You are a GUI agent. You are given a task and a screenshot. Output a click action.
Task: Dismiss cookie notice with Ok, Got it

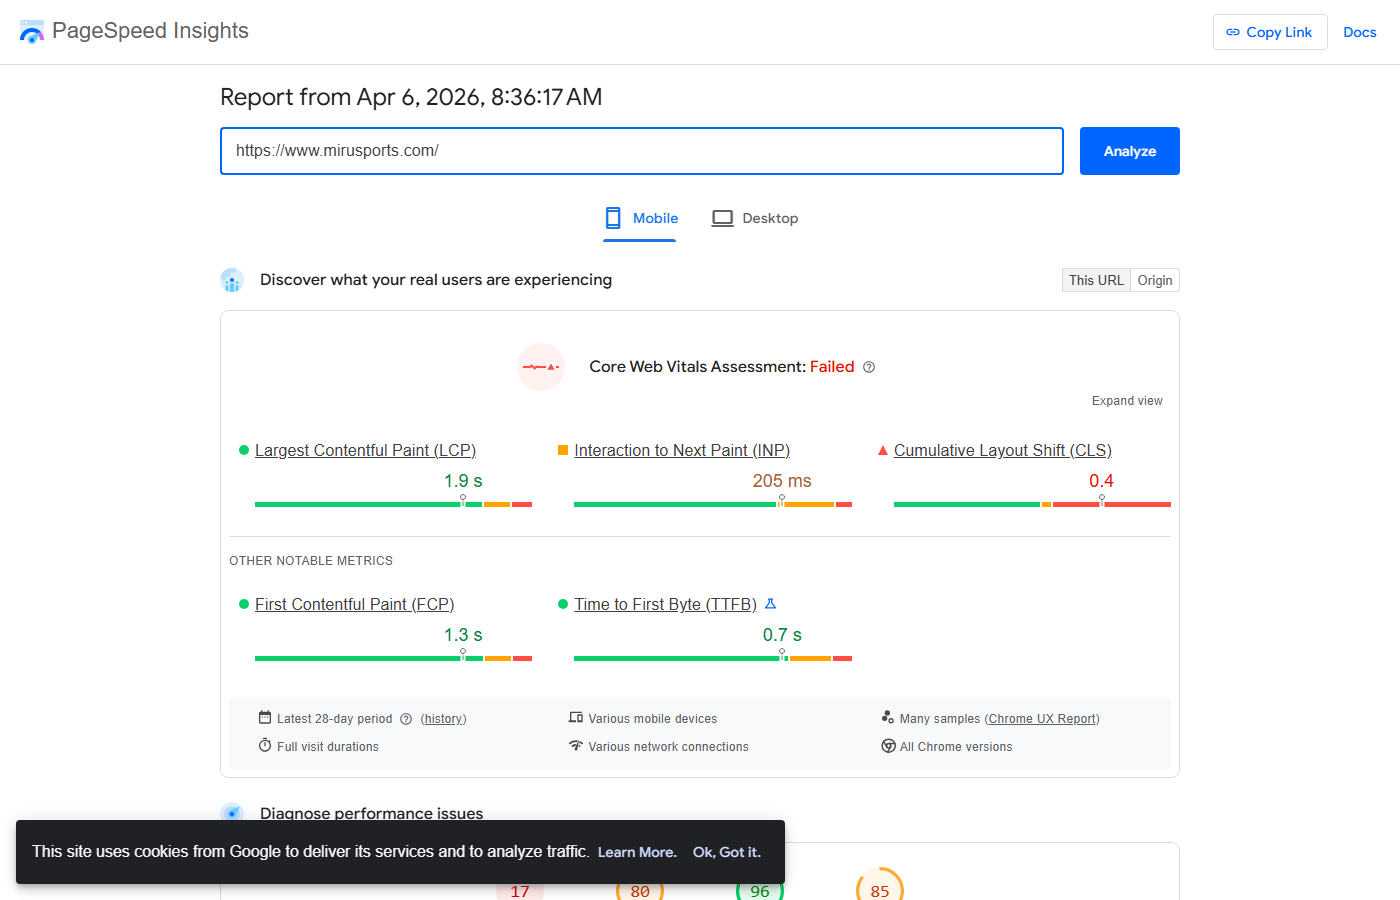click(x=727, y=852)
